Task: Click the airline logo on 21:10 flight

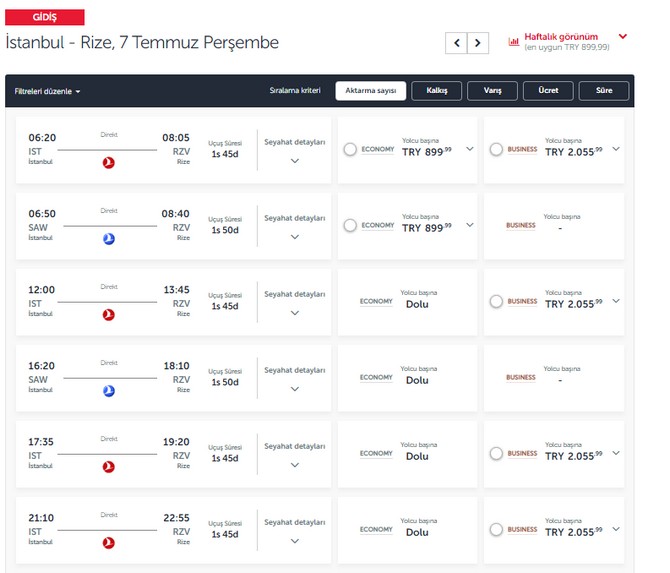Action: coord(109,542)
